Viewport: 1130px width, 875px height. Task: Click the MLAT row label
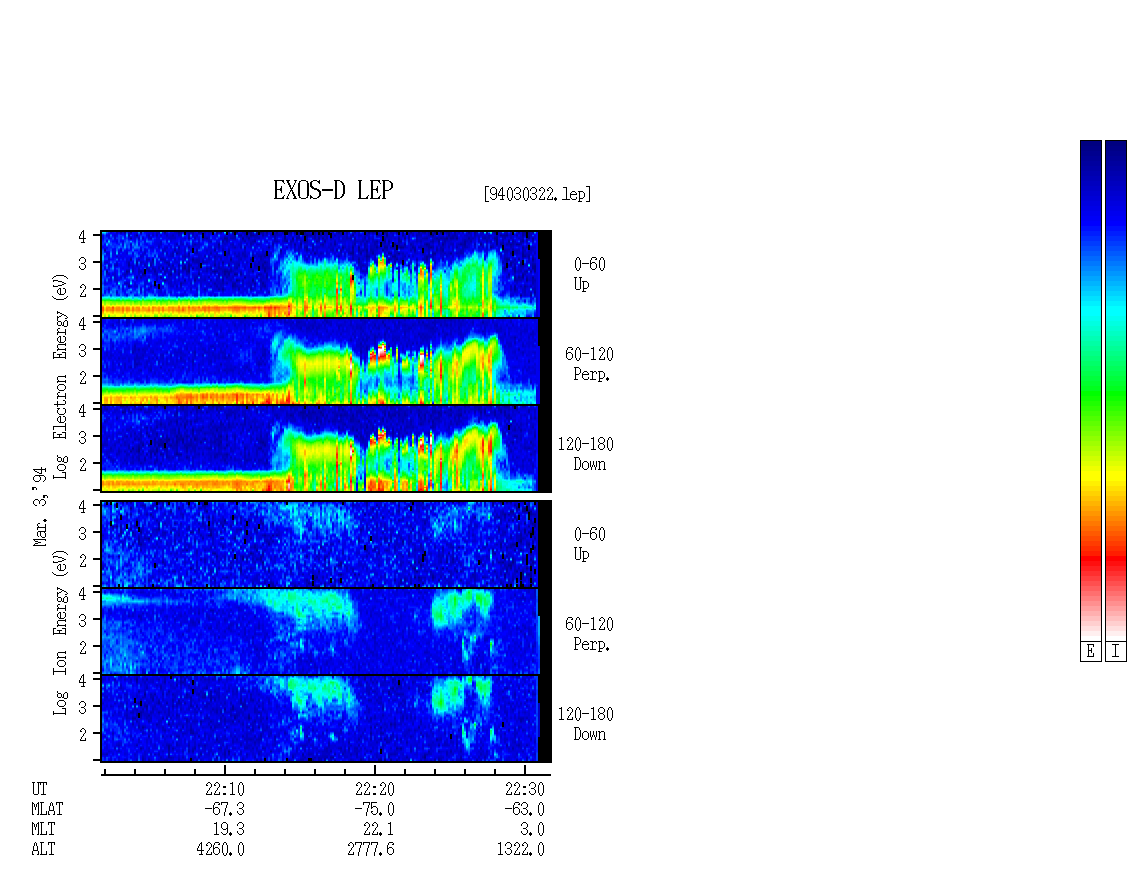[47, 809]
